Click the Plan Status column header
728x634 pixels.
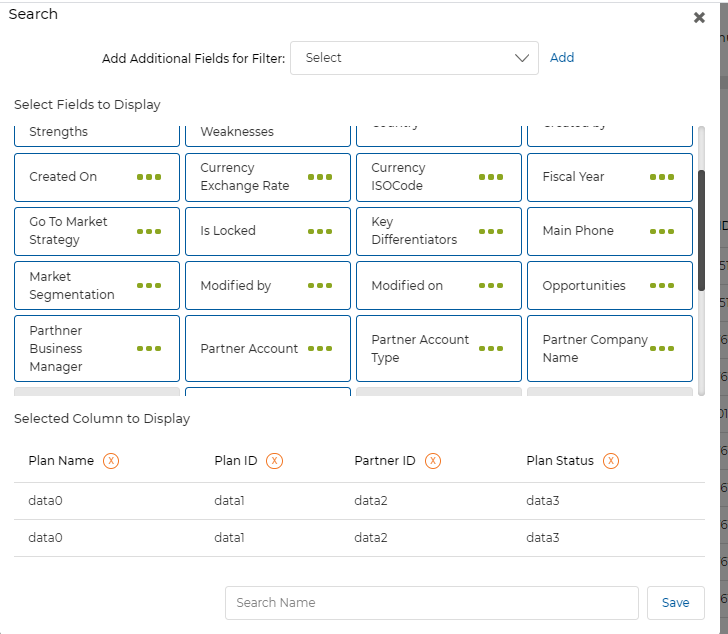tap(560, 461)
